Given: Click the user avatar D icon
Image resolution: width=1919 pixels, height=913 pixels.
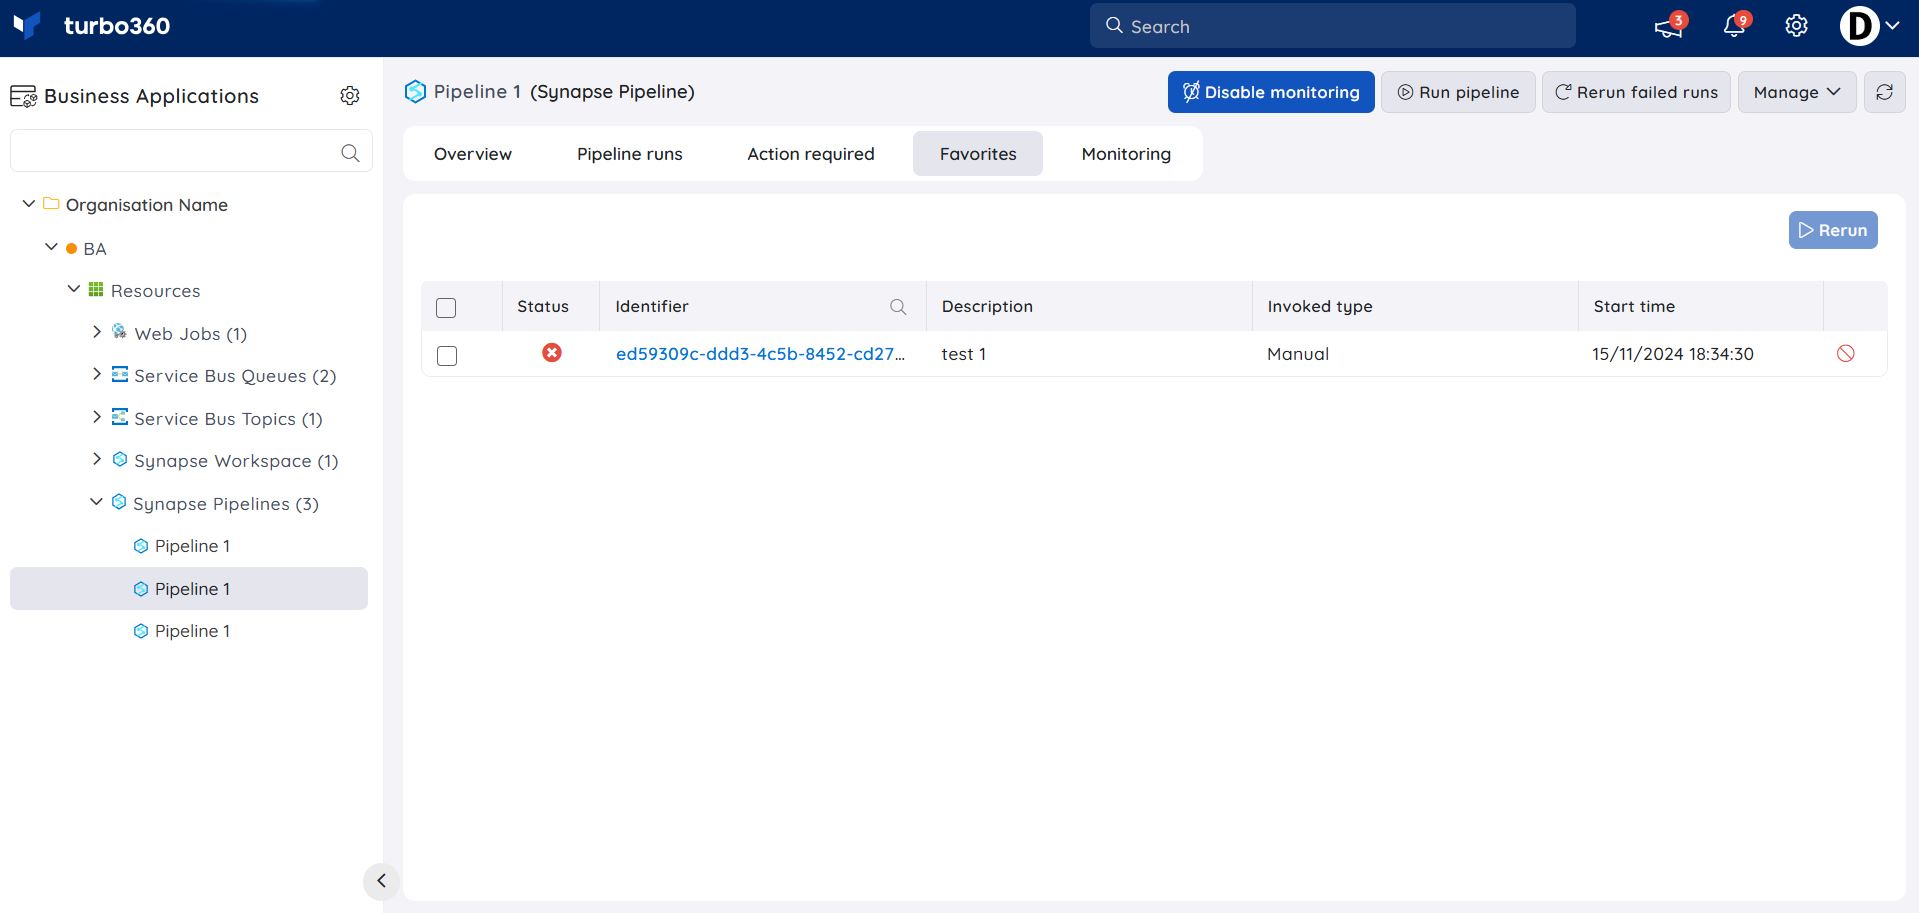Looking at the screenshot, I should [1859, 26].
